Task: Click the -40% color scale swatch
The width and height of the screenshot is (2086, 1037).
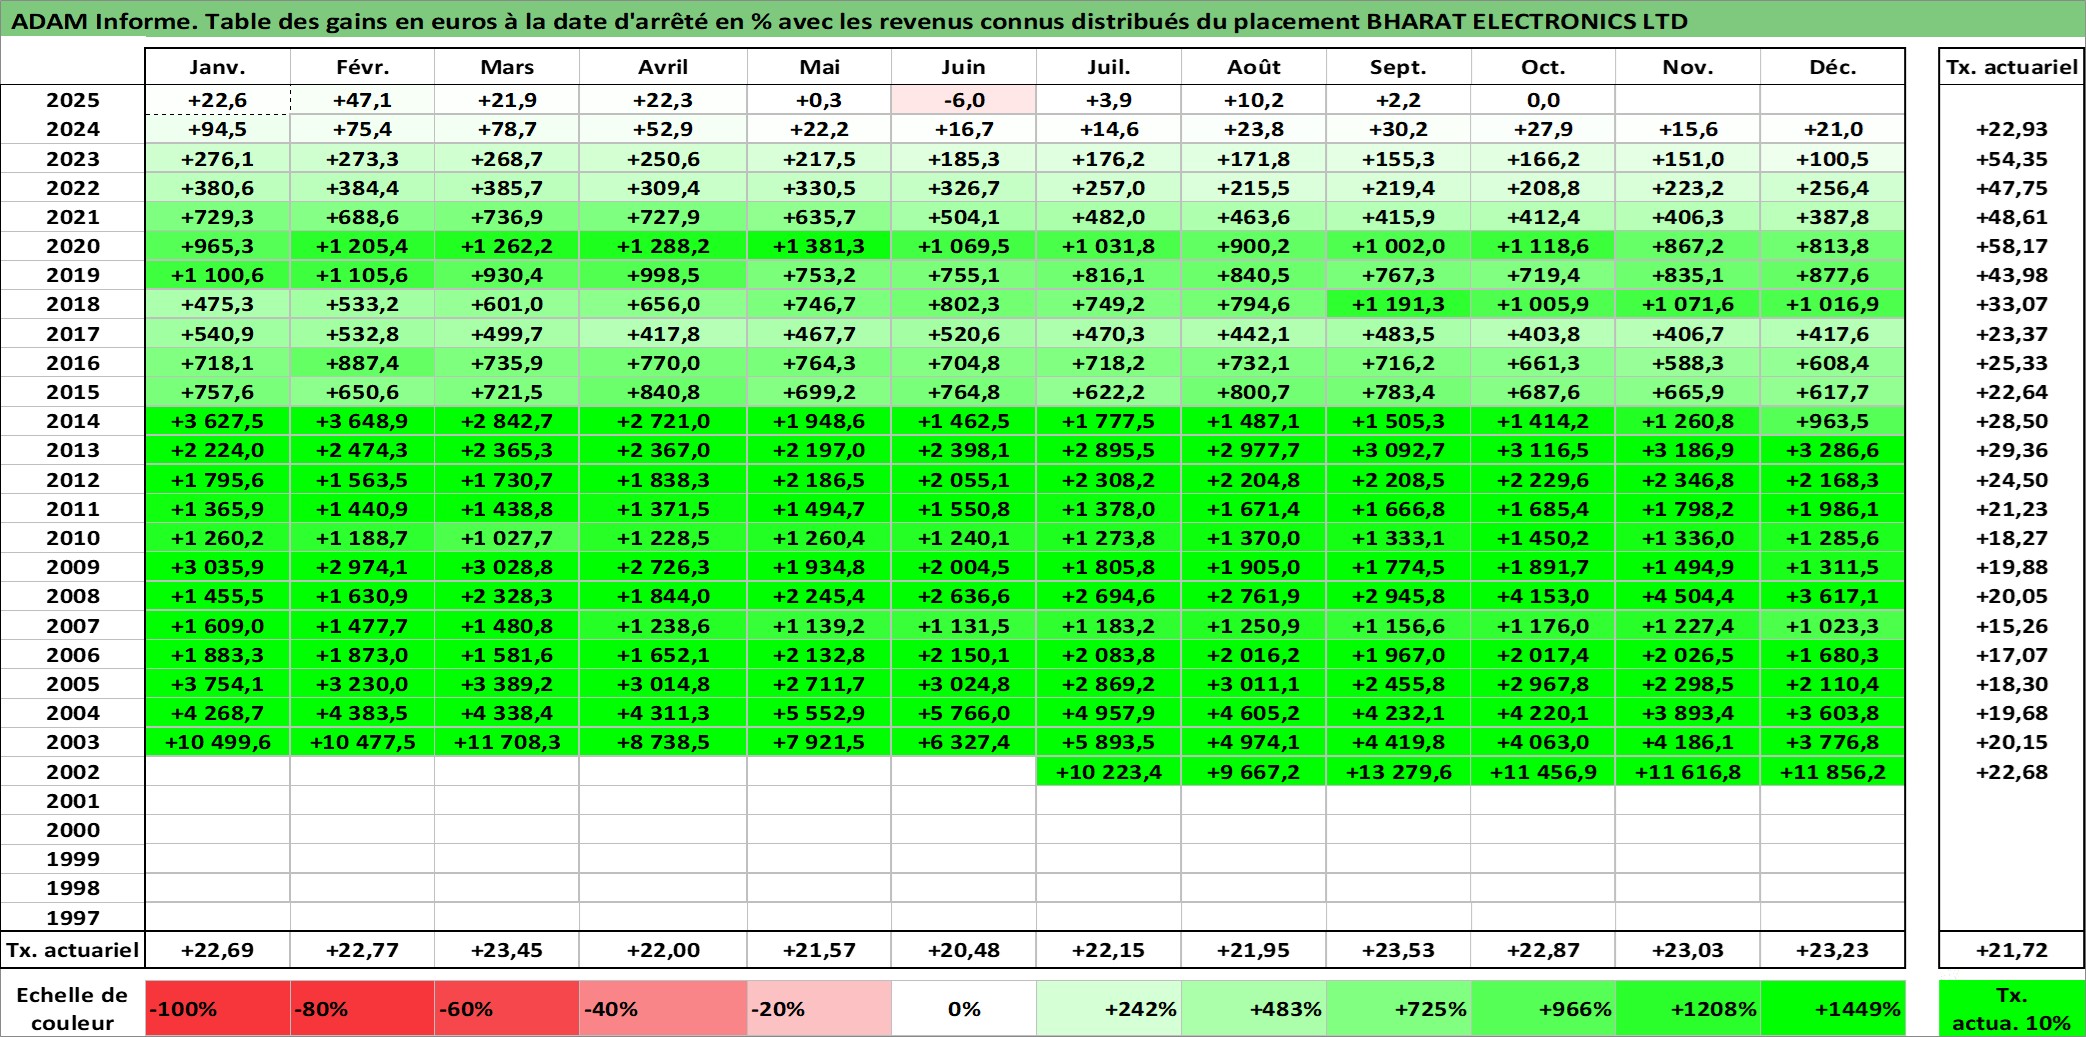Action: point(663,1008)
